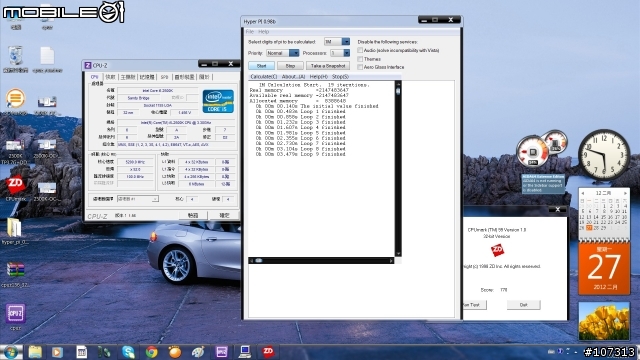Switch to CPU-Z via purple taskbar icon

pos(222,352)
